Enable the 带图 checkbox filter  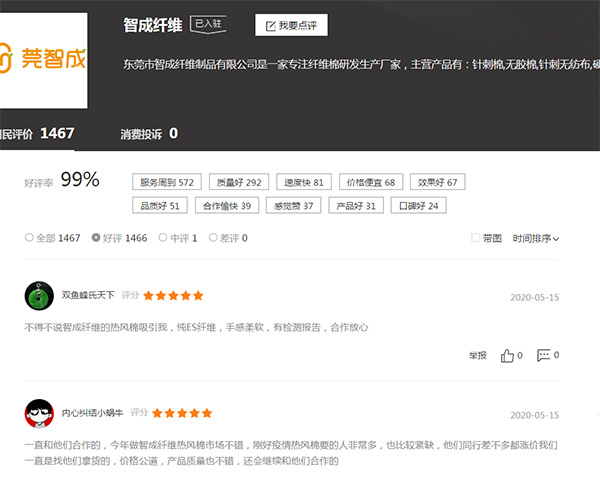click(476, 238)
